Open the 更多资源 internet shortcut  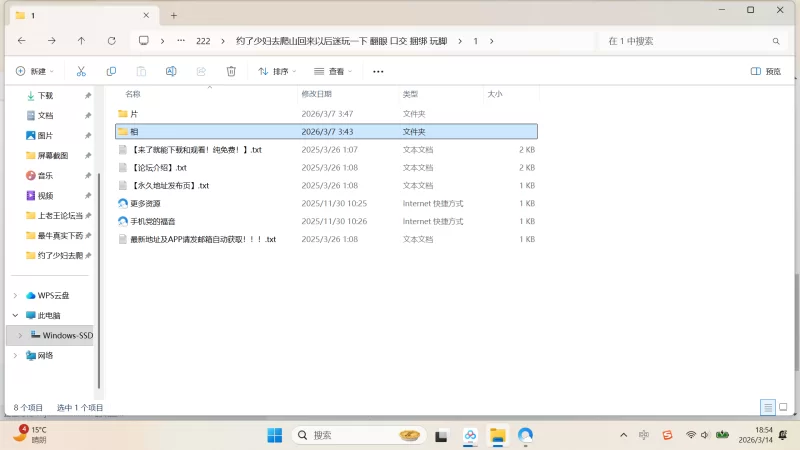coord(145,203)
